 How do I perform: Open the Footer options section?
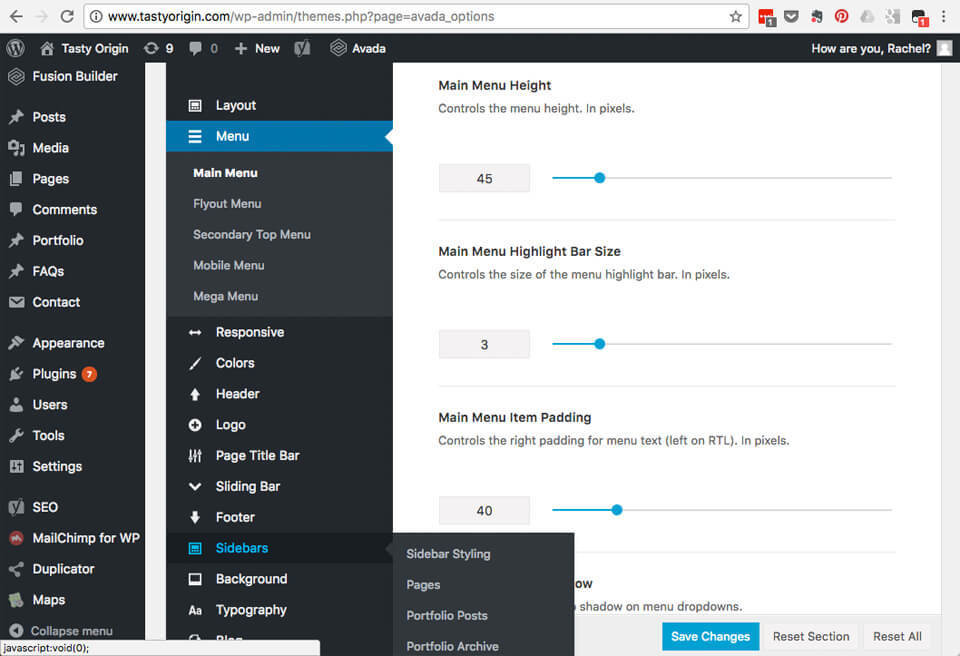coord(279,517)
